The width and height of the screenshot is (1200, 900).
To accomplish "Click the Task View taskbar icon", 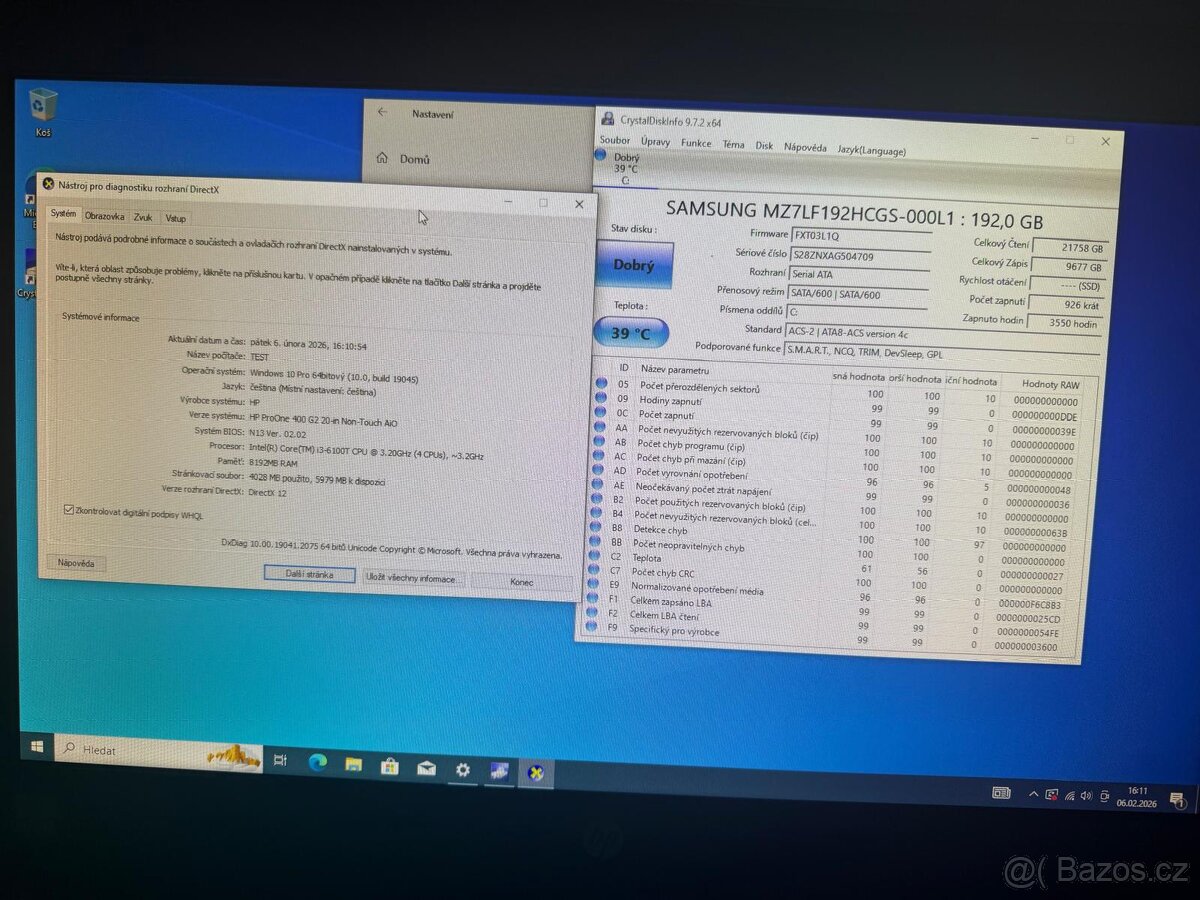I will 281,760.
